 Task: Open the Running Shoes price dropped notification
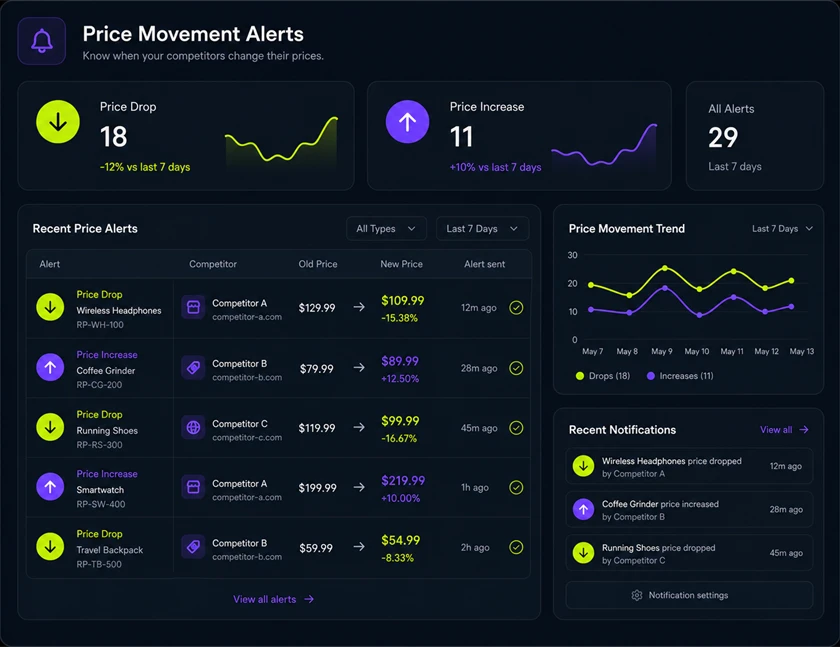[689, 553]
